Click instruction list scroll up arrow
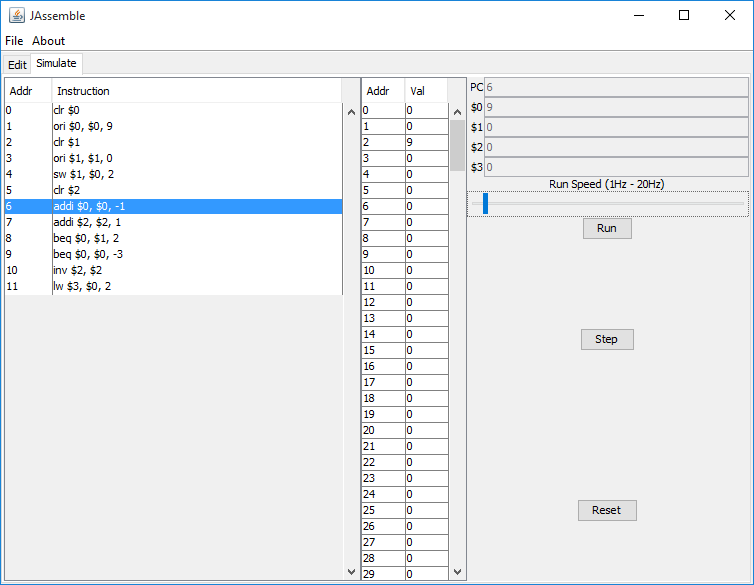754x585 pixels. click(351, 112)
